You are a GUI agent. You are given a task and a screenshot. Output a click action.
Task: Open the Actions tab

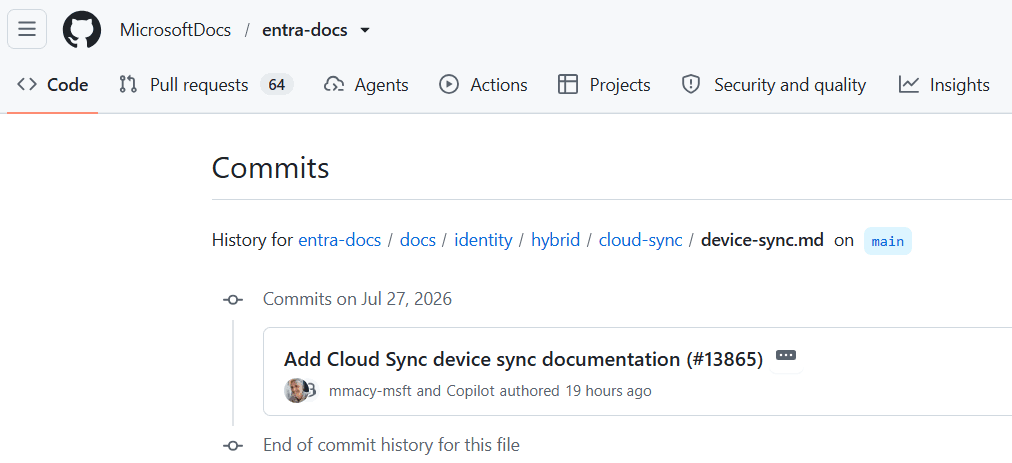[483, 85]
